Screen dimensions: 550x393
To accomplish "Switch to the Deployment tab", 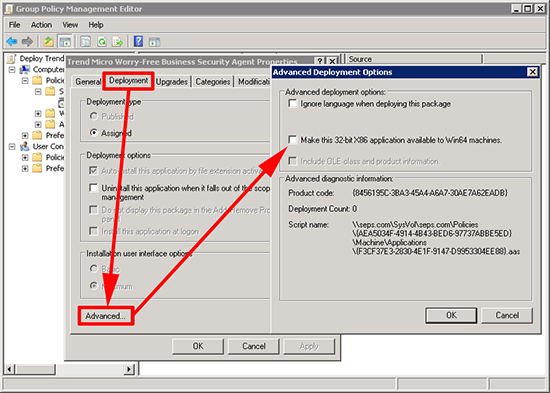I will tap(128, 81).
